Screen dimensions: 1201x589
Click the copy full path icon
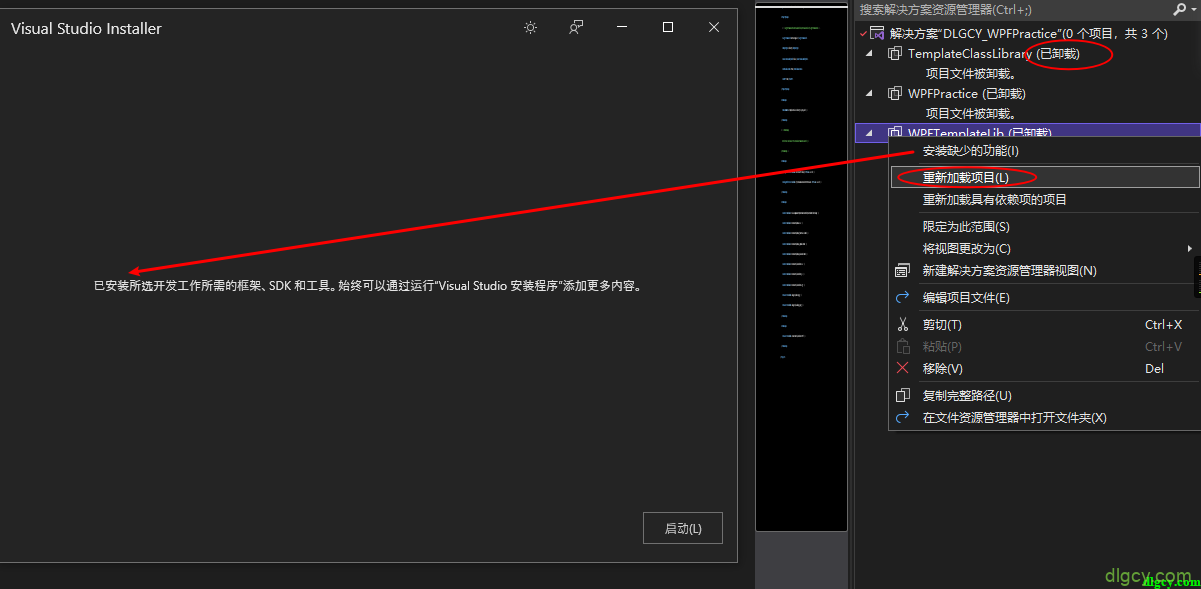point(902,395)
